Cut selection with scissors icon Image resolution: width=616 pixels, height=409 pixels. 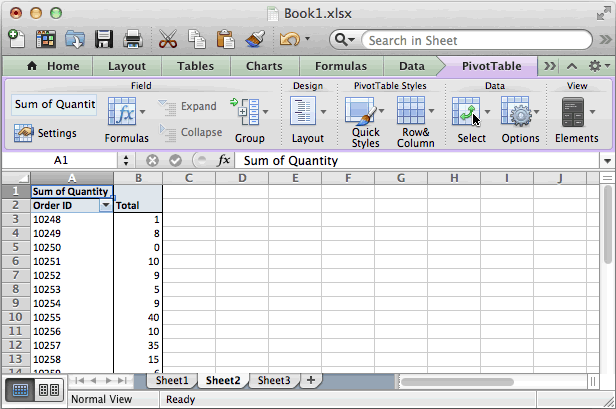[x=168, y=39]
